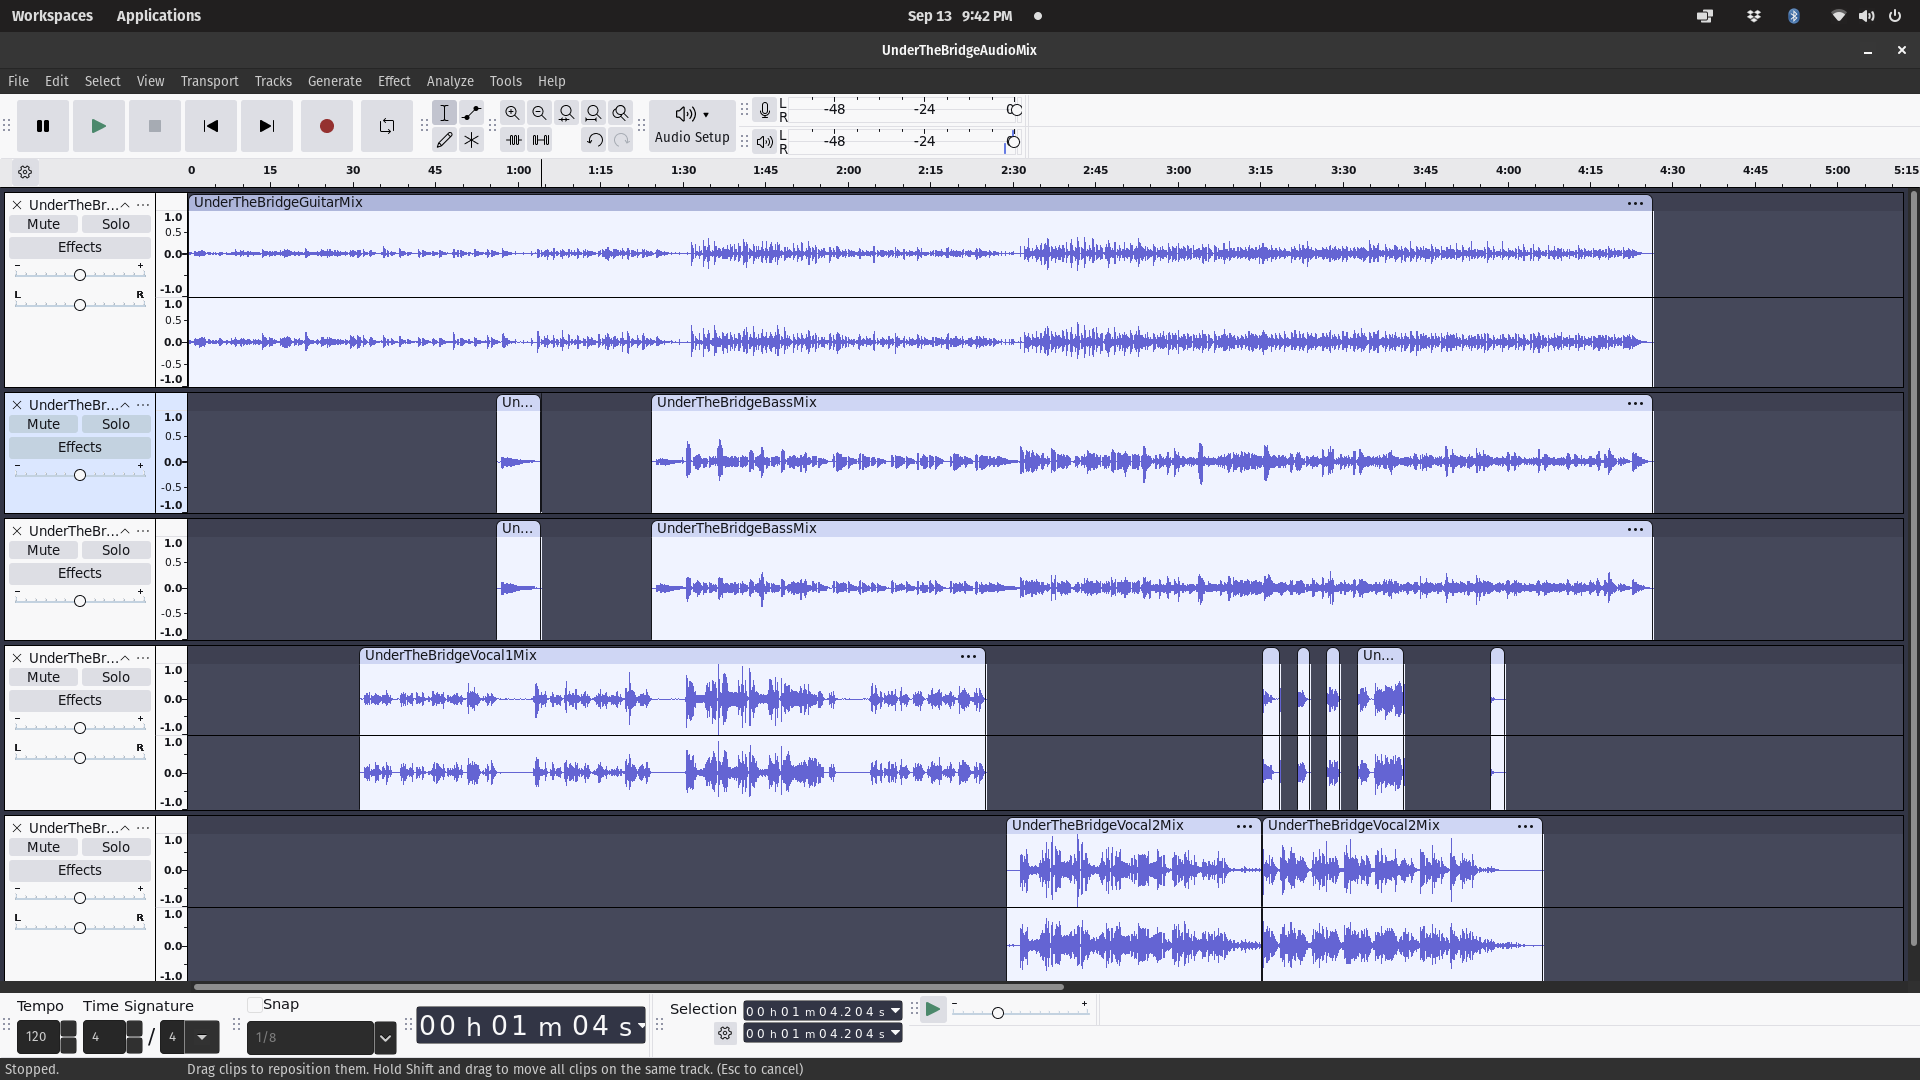Image resolution: width=1920 pixels, height=1080 pixels.
Task: Mute the guitar track
Action: pos(43,224)
